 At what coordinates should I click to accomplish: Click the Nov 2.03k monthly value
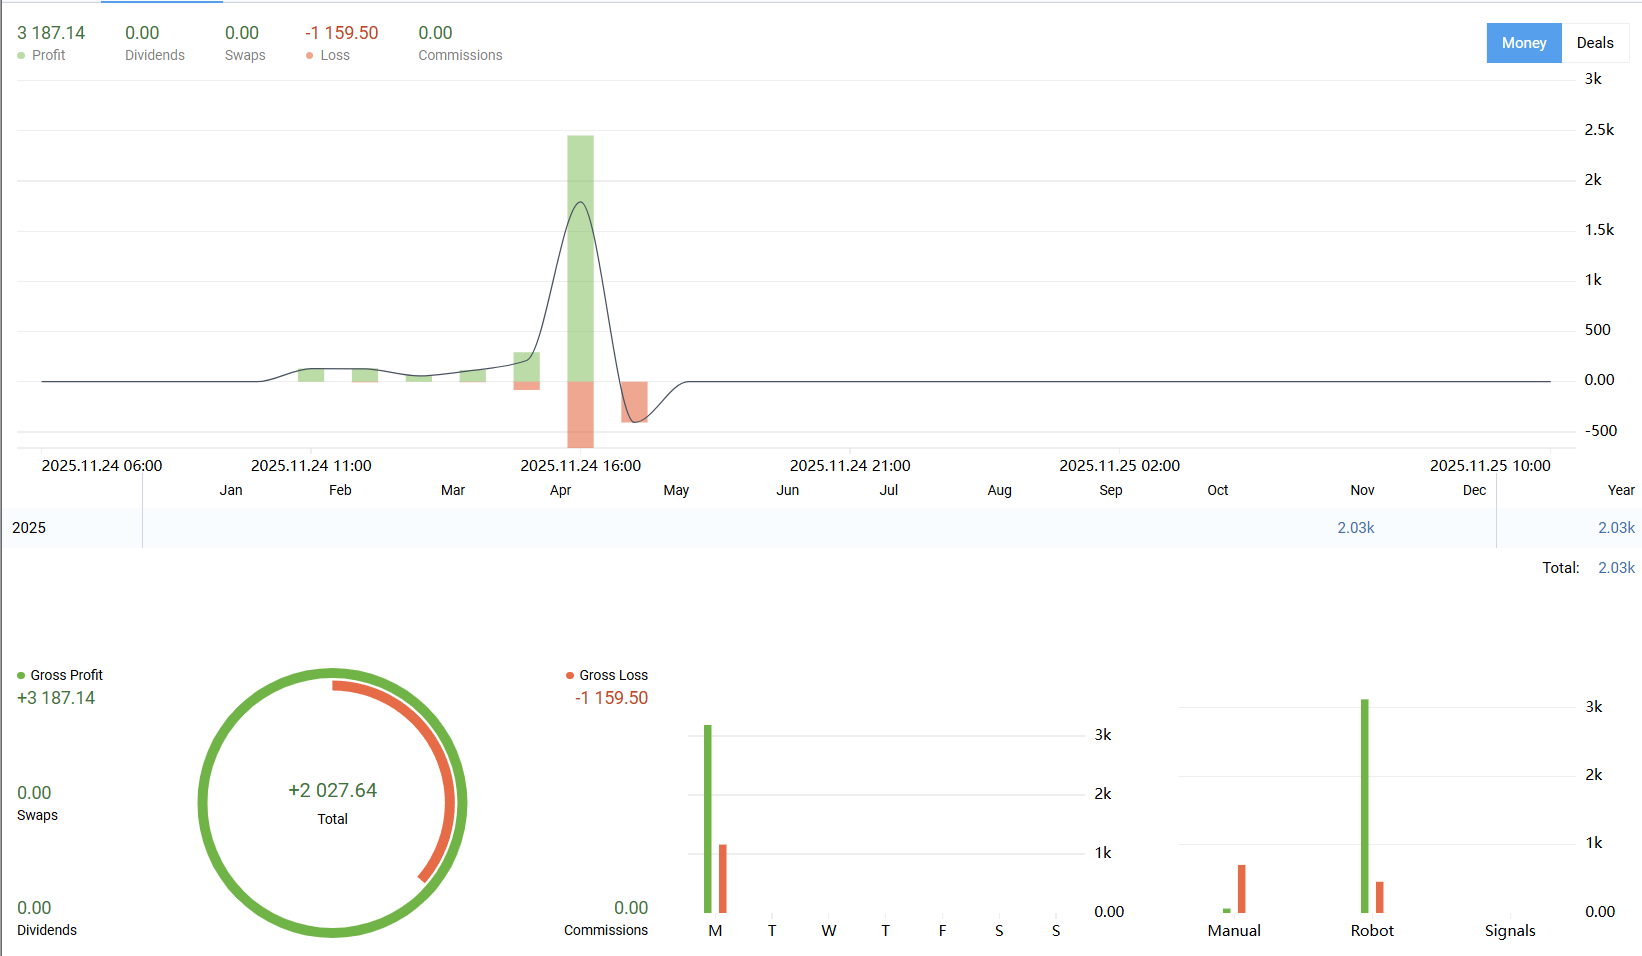(x=1355, y=528)
